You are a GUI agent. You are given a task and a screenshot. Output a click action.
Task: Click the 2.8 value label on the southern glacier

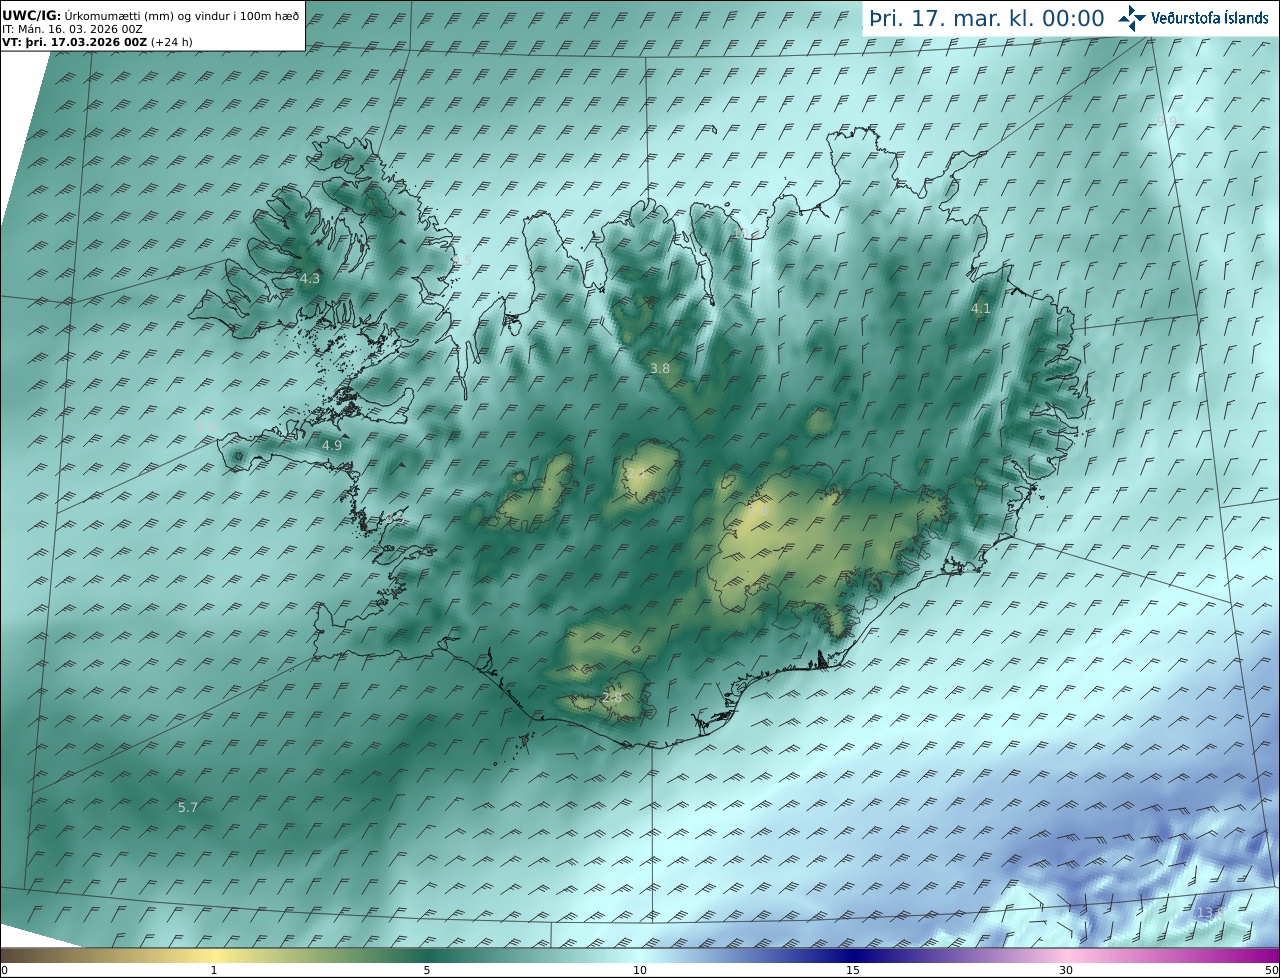click(612, 697)
